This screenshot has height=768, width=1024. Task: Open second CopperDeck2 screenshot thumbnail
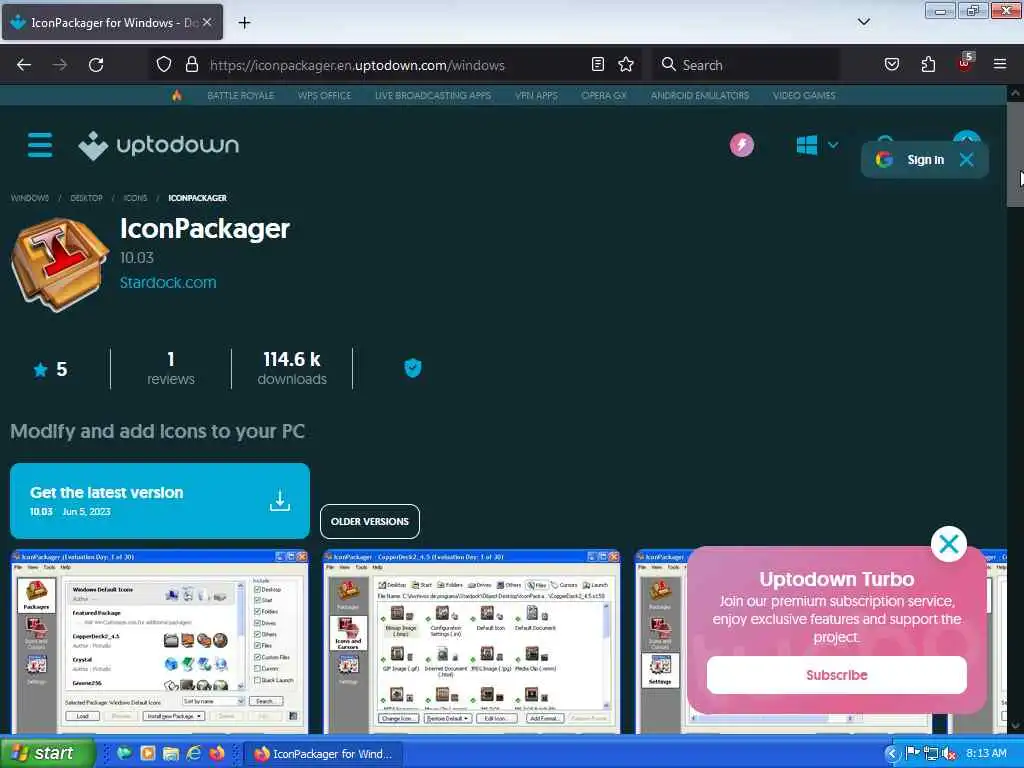click(472, 641)
